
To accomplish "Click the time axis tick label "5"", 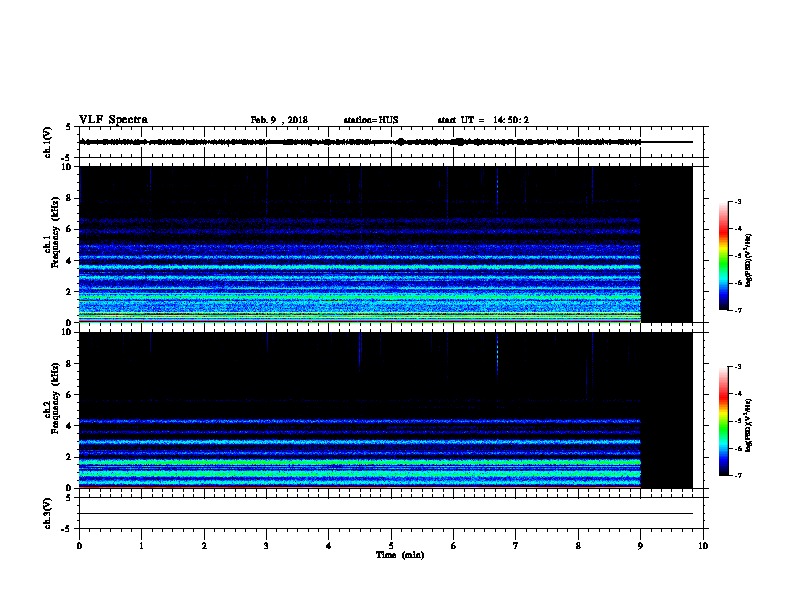I will [x=391, y=545].
